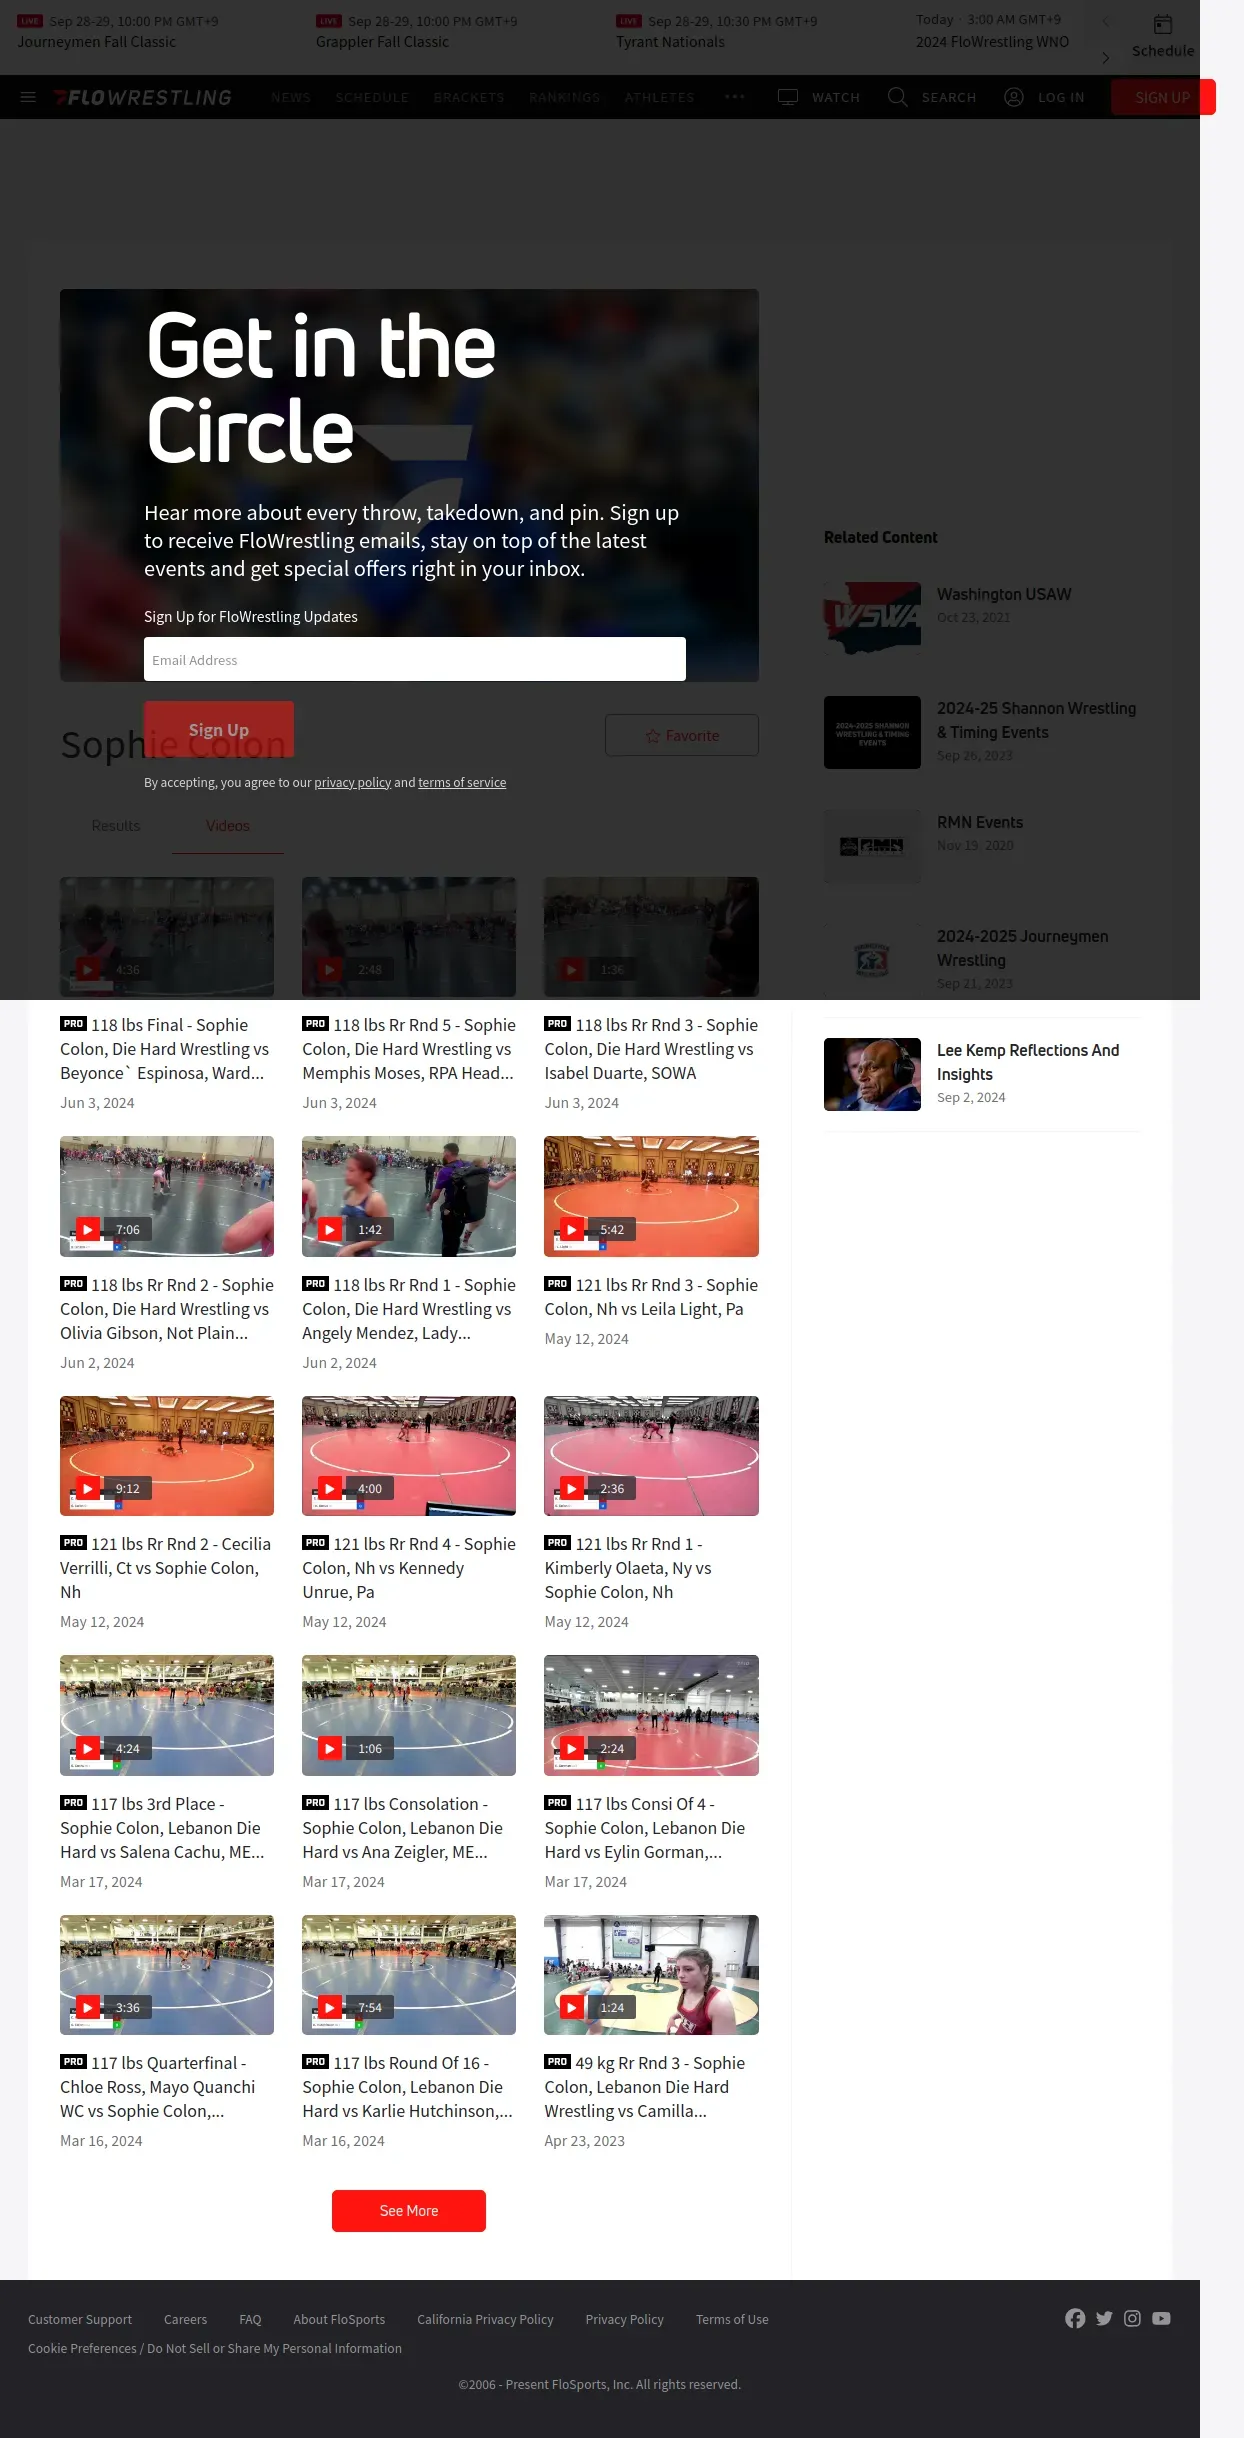
Task: Open Washington USAW related thumbnail
Action: click(x=872, y=618)
